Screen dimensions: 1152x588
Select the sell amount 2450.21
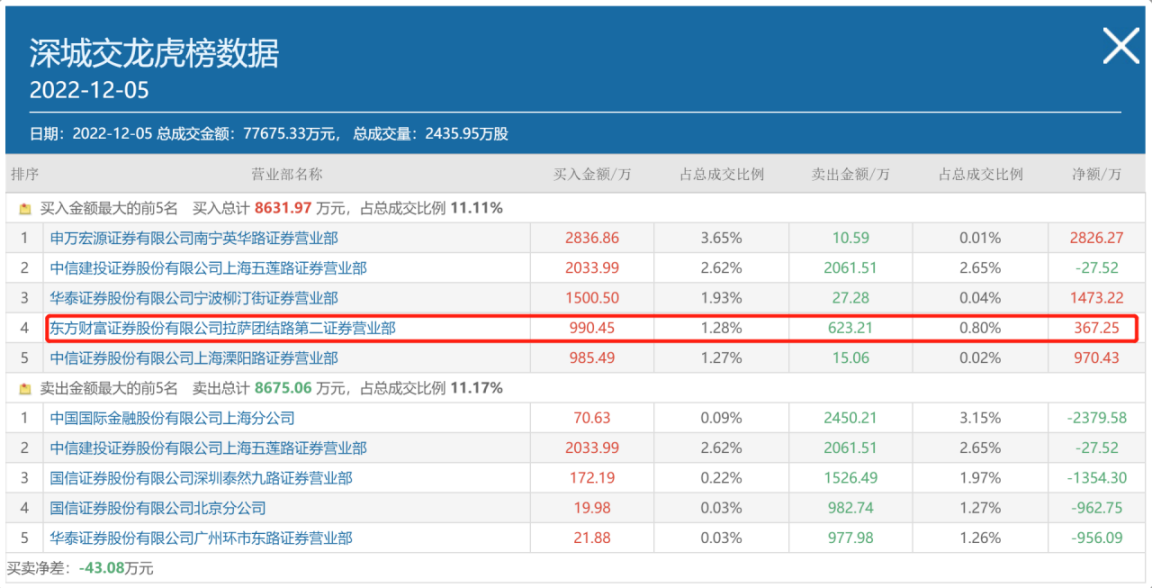(x=851, y=418)
